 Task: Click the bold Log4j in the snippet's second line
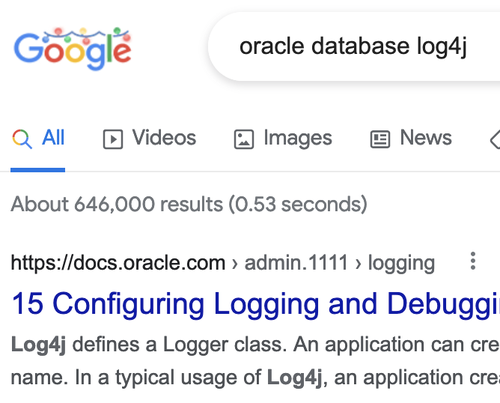[x=295, y=377]
